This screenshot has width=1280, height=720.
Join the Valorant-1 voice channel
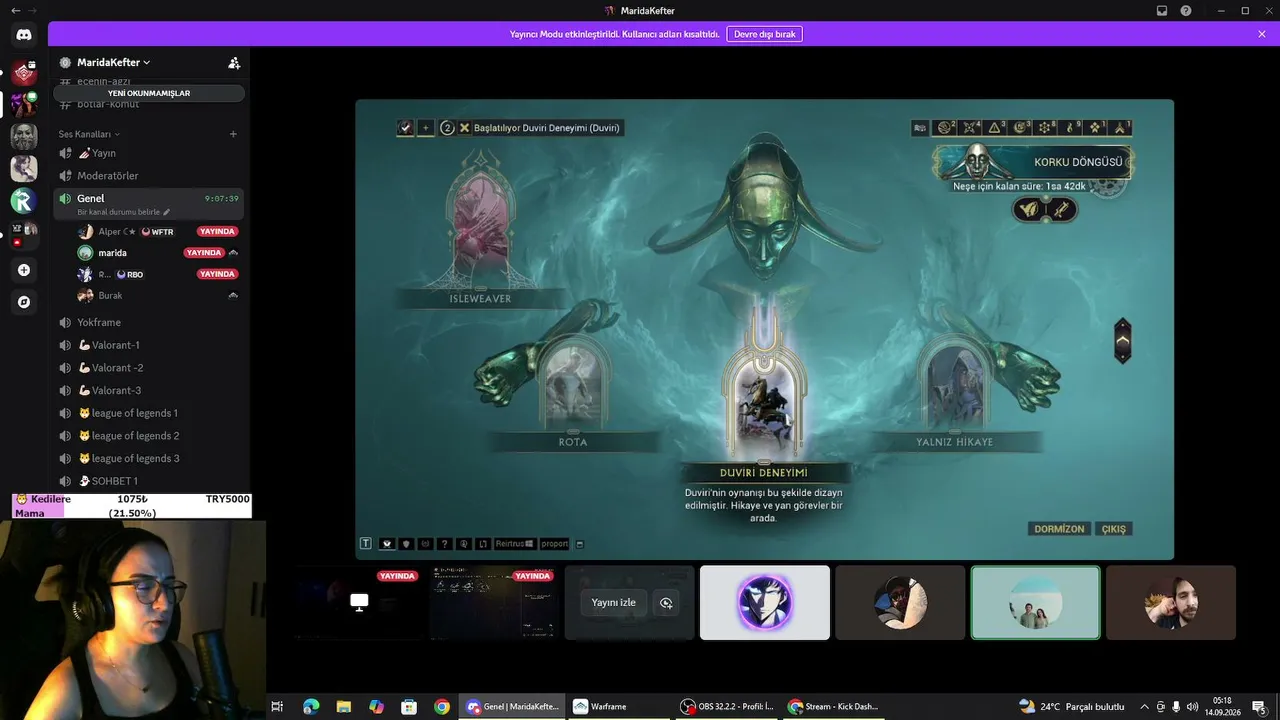(x=148, y=345)
